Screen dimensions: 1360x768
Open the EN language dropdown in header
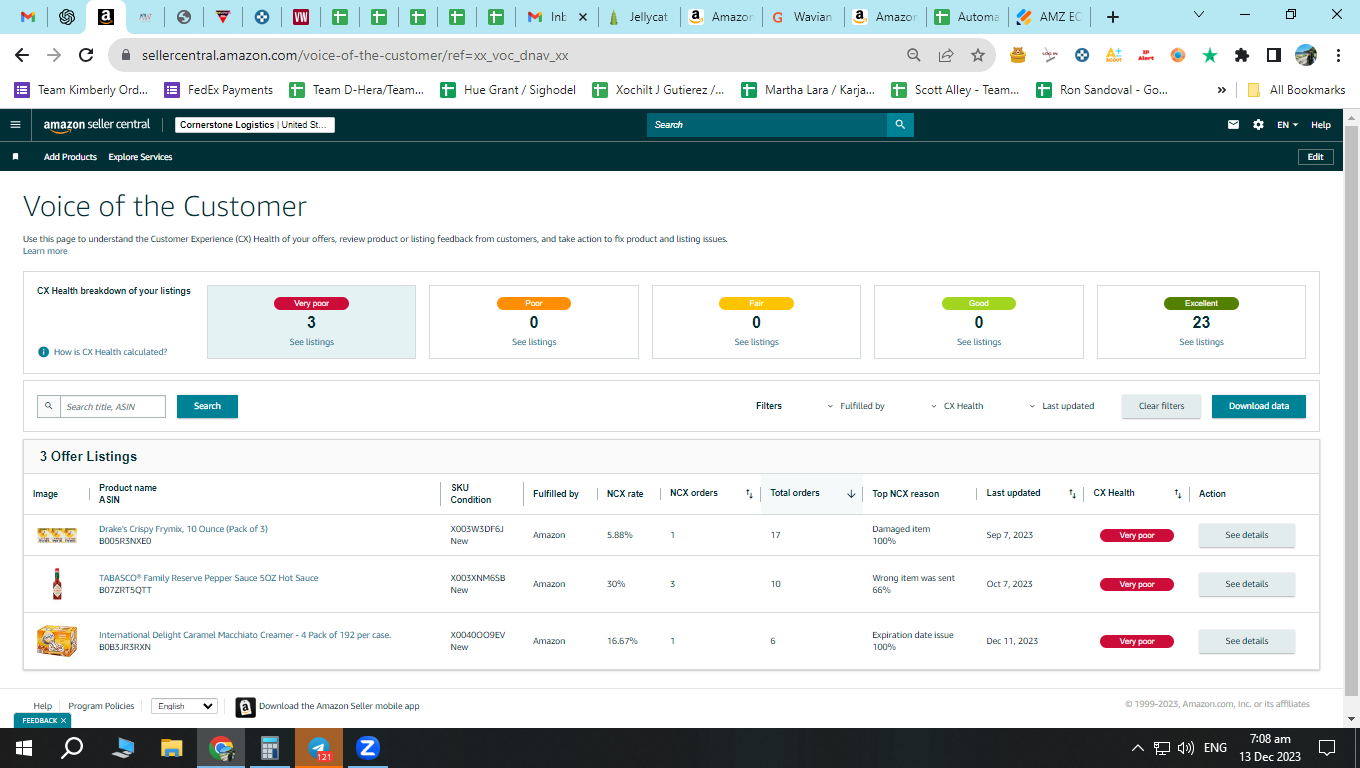pyautogui.click(x=1288, y=125)
